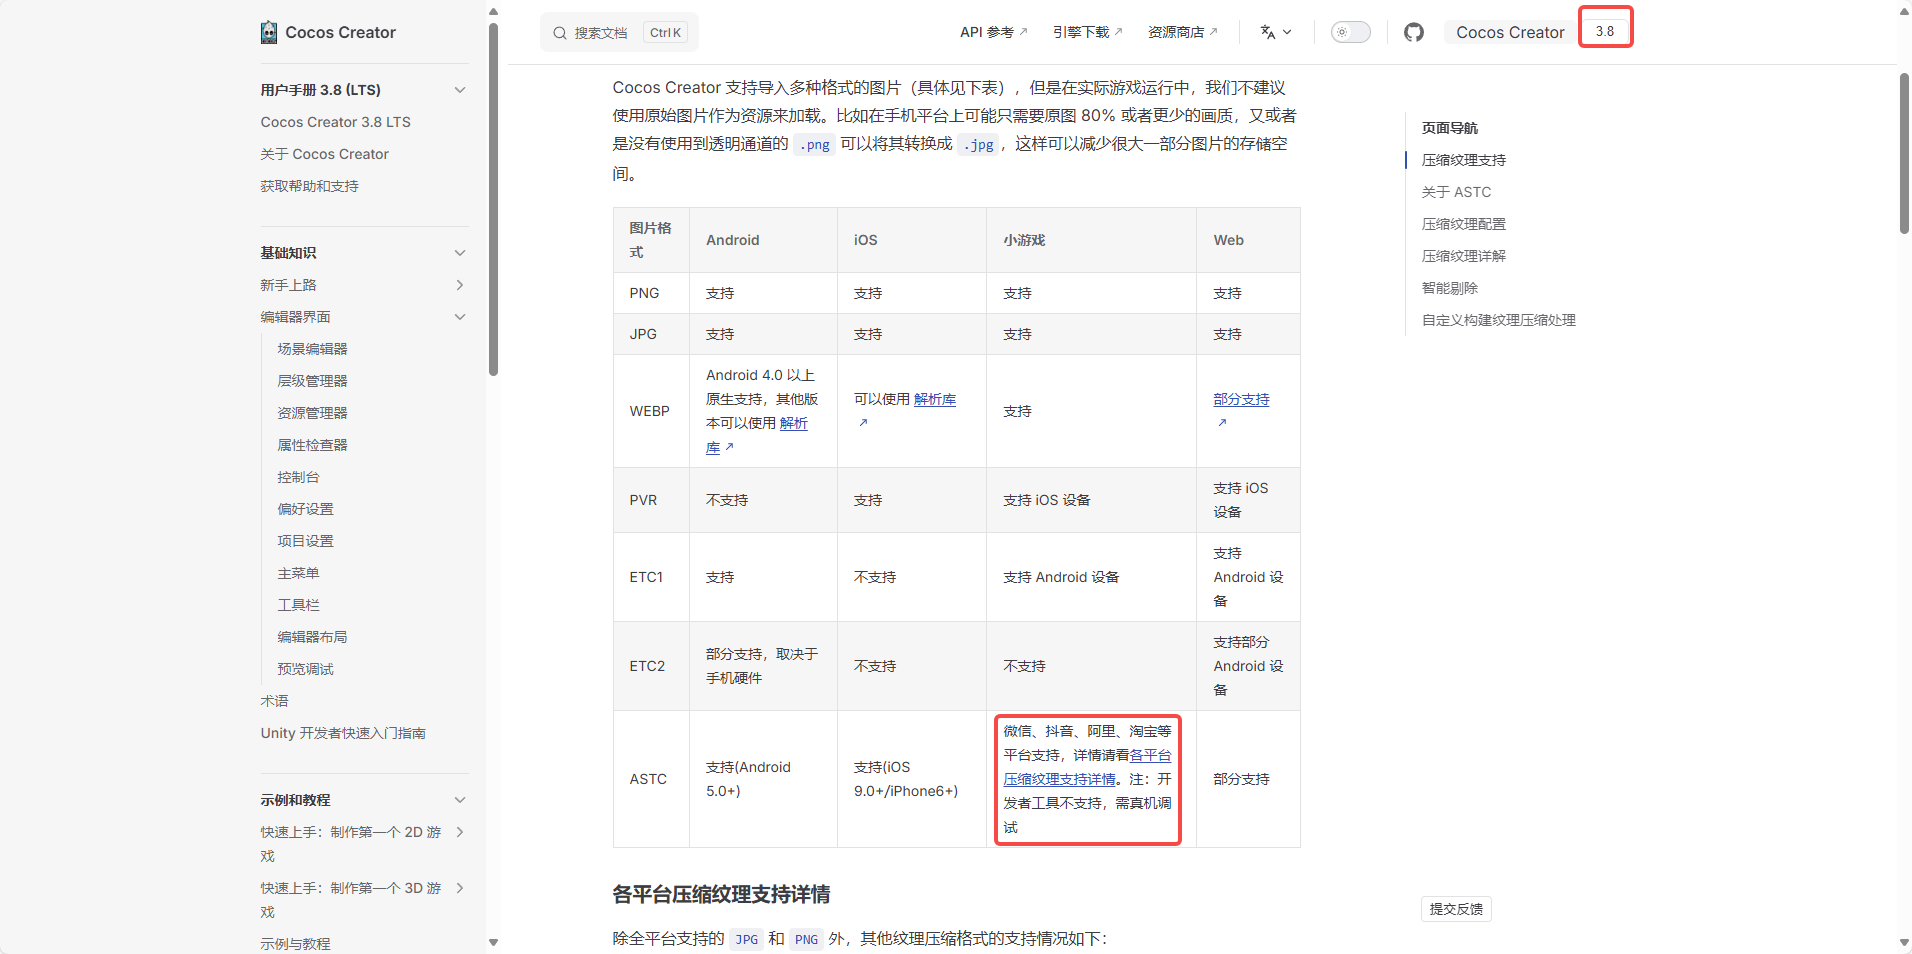Open 偏好设置 sidebar page
Viewport: 1912px width, 954px height.
[x=306, y=509]
